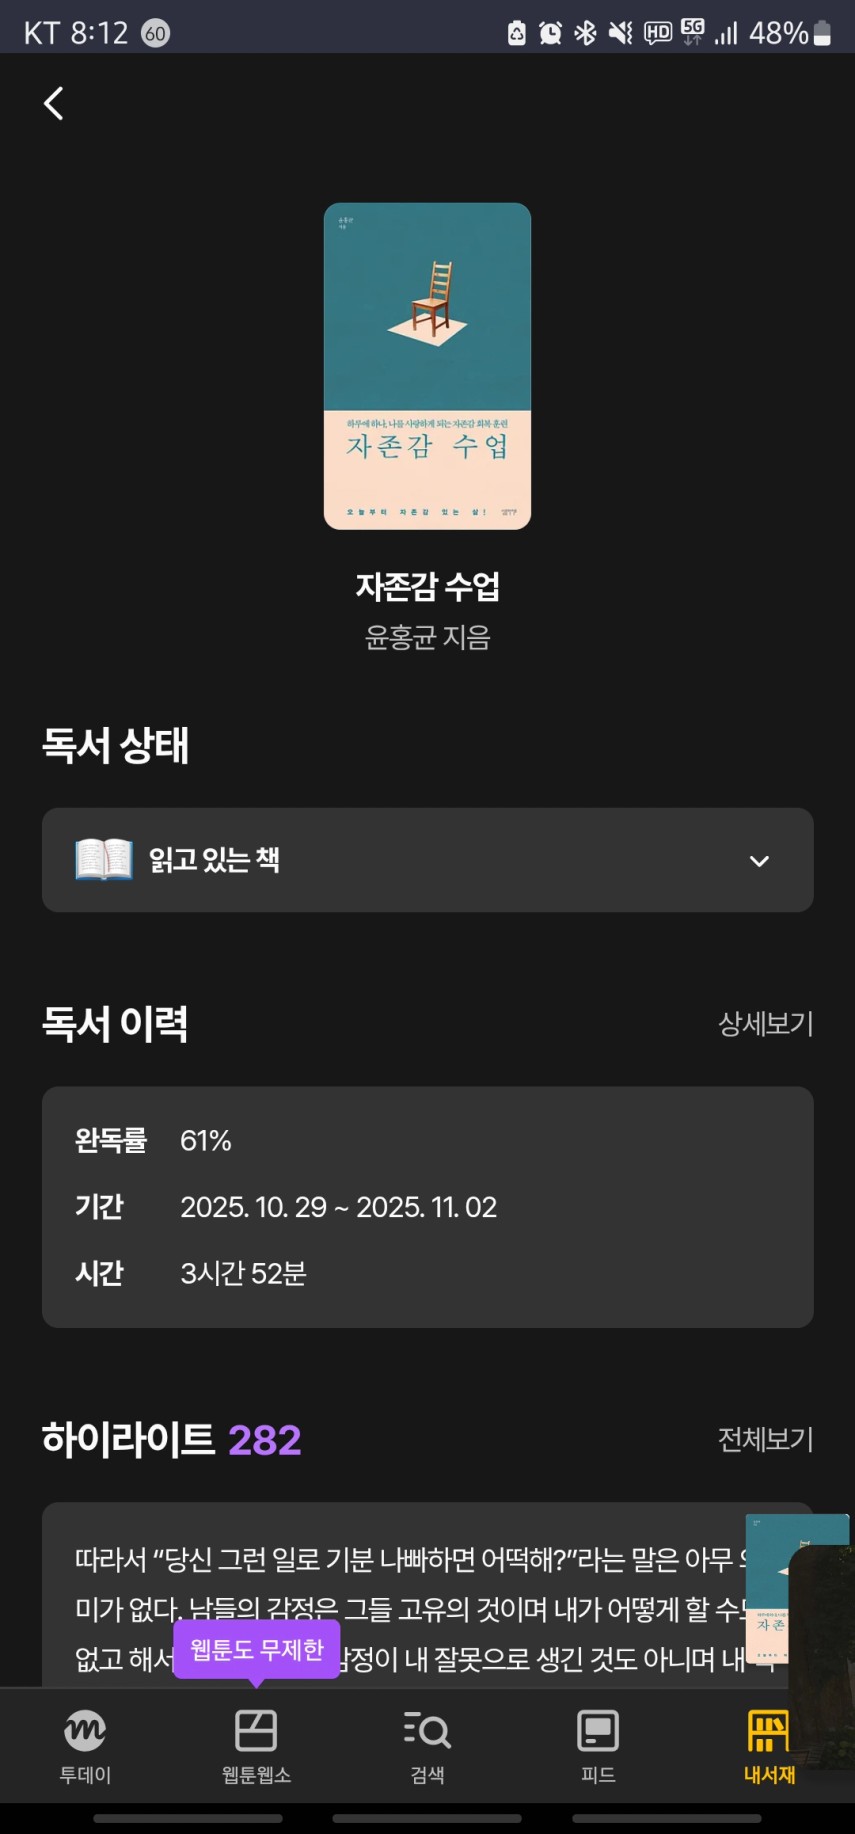The height and width of the screenshot is (1834, 855).
Task: Expand the 읽고 있는 책 dropdown chevron
Action: click(x=760, y=861)
